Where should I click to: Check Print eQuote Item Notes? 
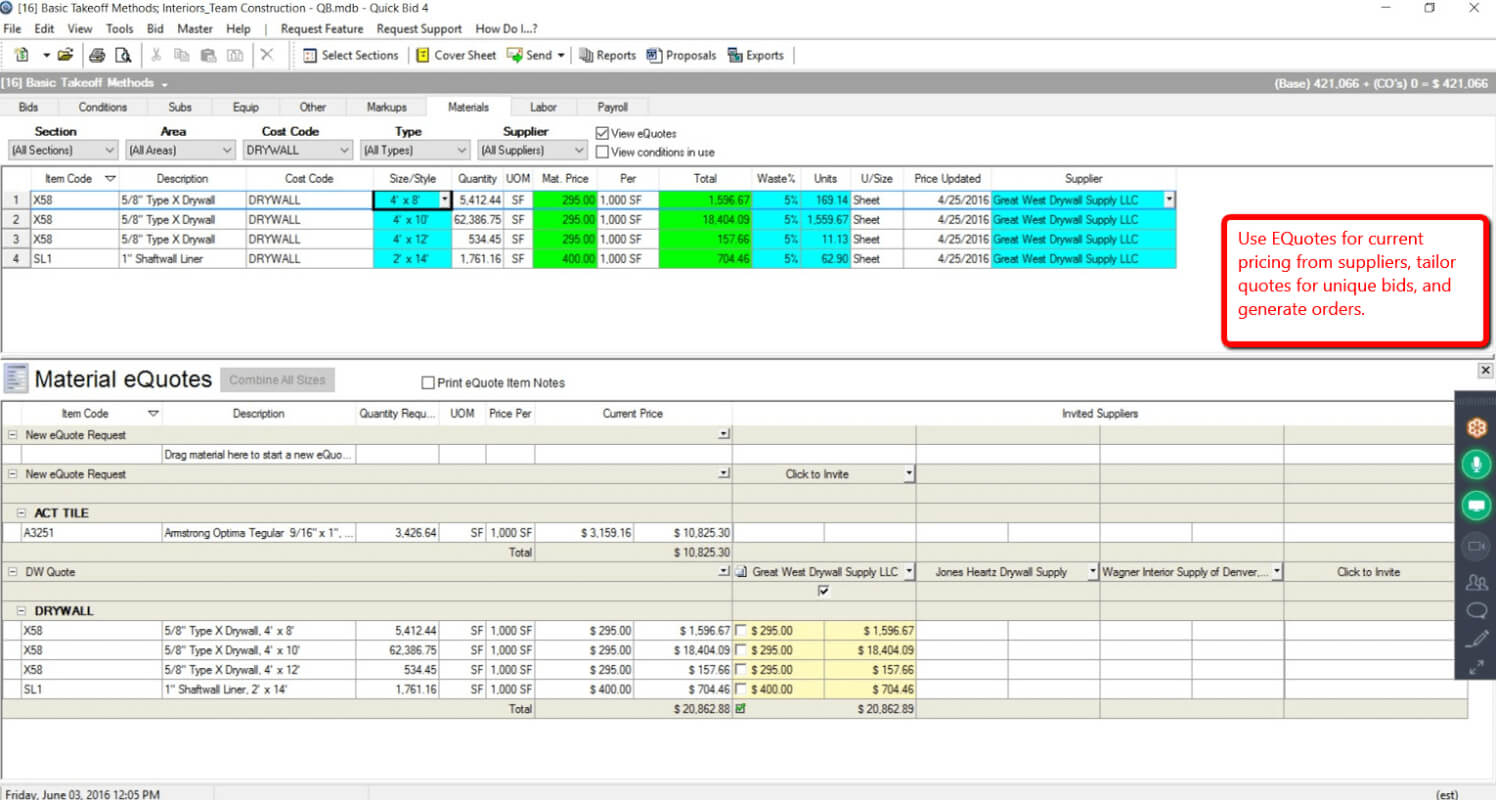(x=428, y=382)
